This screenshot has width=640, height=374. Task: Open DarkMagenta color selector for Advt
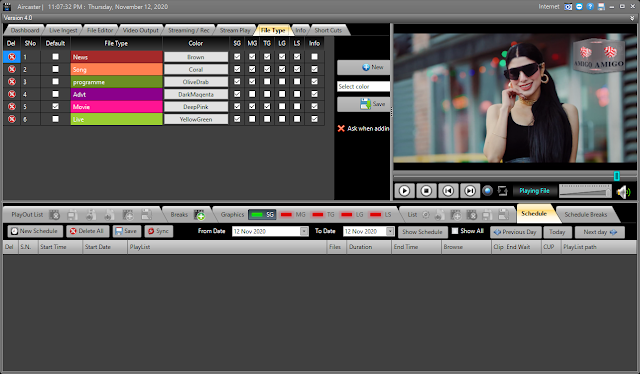(196, 94)
